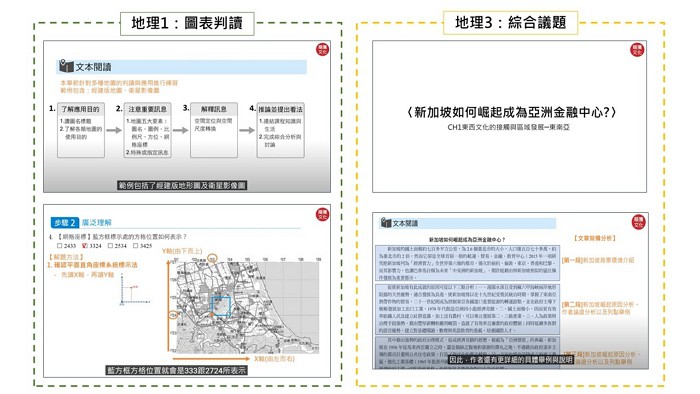This screenshot has height=394, width=700.
Task: Tick the 2534 checkbox
Action: (x=110, y=245)
